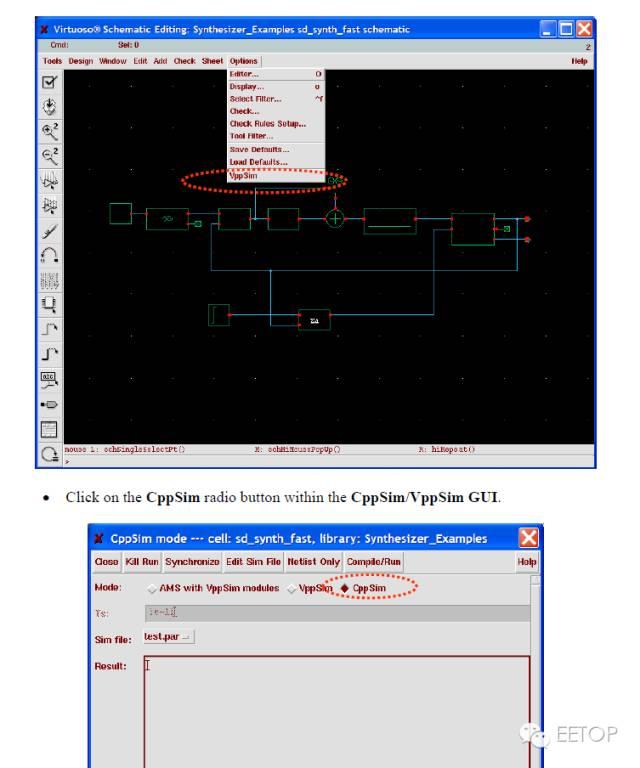Viewport: 640px width, 768px height.
Task: Choose Check... from Options menu
Action: tap(276, 111)
